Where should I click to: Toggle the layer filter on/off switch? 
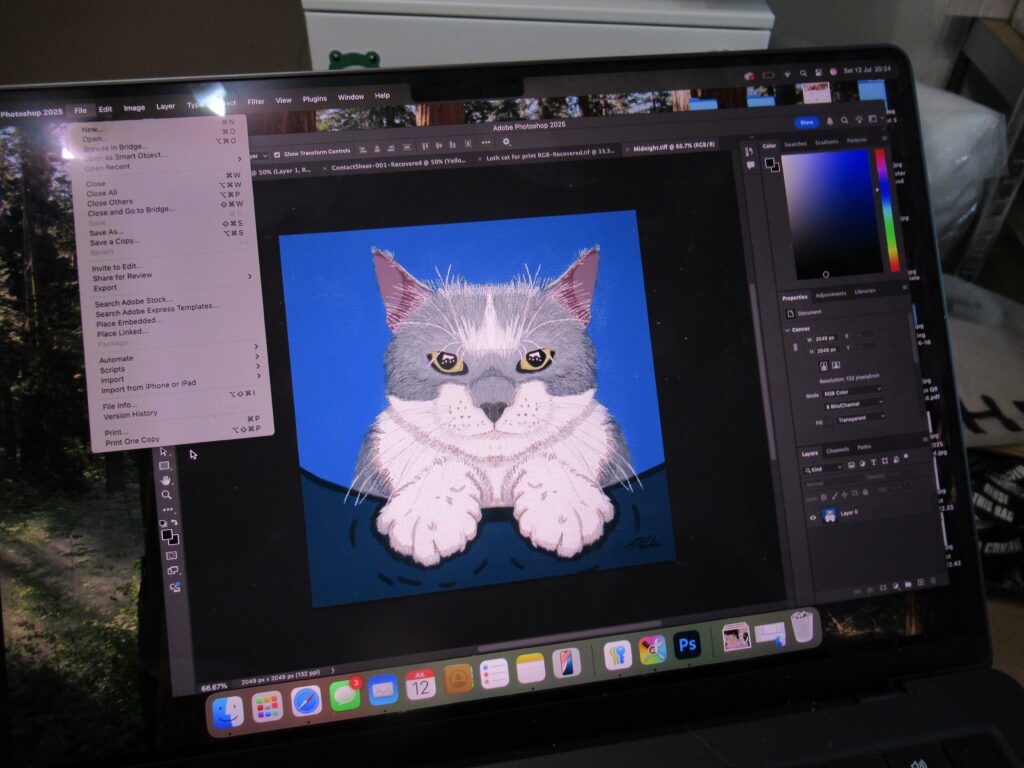[906, 457]
